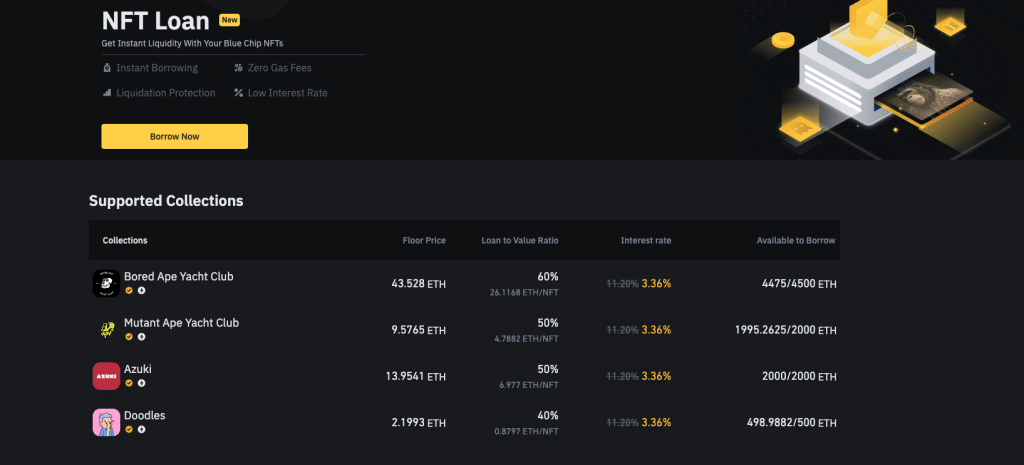Click the 6.977 ETH/NFT value
The width and height of the screenshot is (1024, 465).
(529, 385)
